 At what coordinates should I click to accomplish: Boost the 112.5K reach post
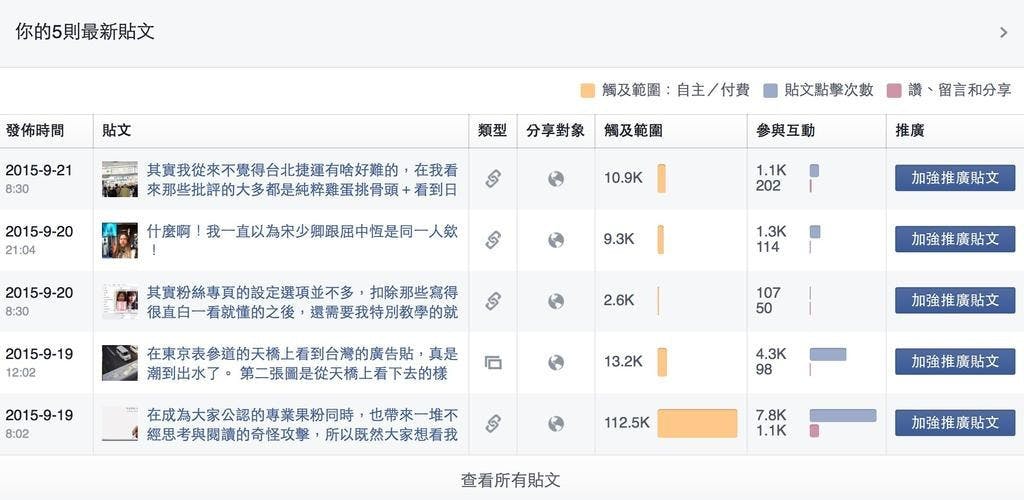(x=954, y=423)
